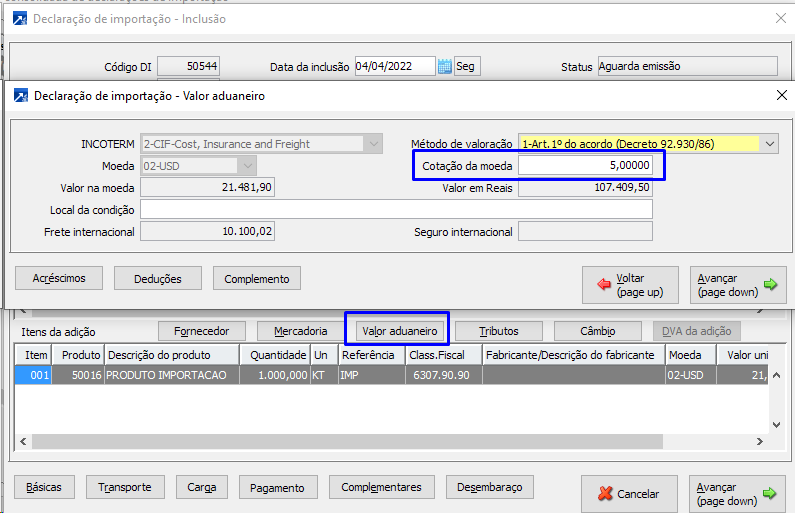This screenshot has height=513, width=795.
Task: Click the Referência column header
Action: click(x=372, y=355)
